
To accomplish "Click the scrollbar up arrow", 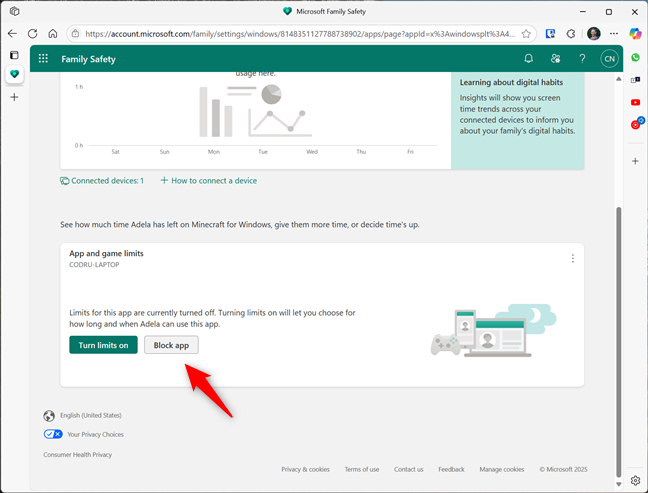I will 619,79.
